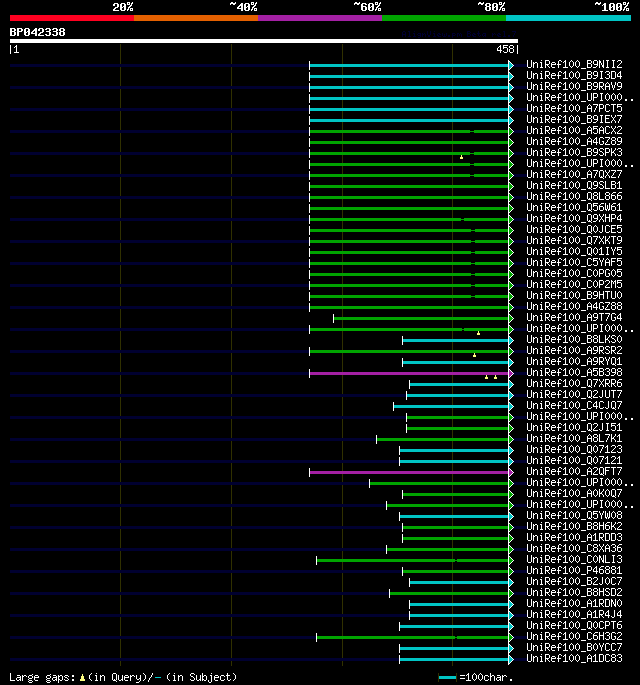The width and height of the screenshot is (640, 685).
Task: Click the green alignment bar of C0NLI3
Action: click(412, 560)
